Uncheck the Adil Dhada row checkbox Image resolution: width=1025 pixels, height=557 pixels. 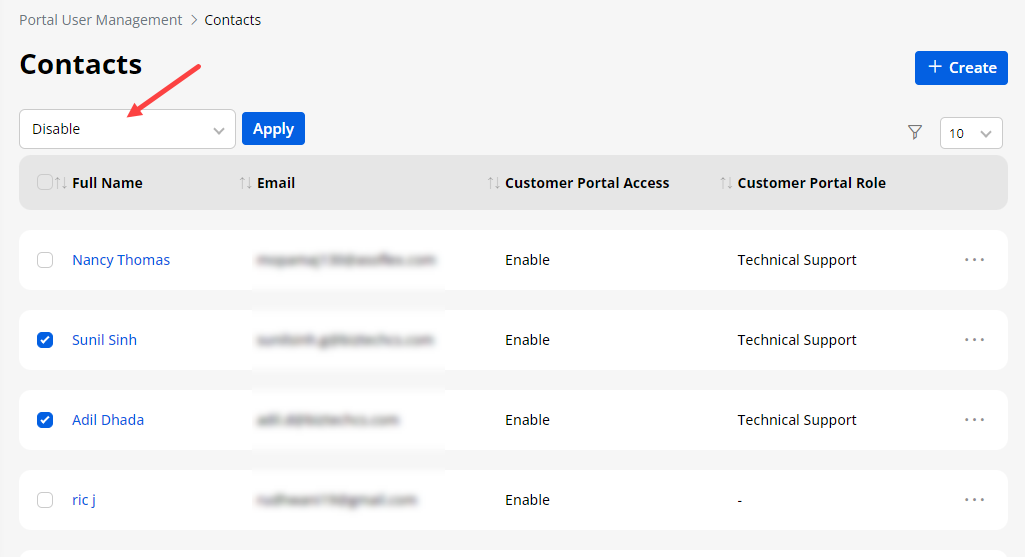pos(45,420)
